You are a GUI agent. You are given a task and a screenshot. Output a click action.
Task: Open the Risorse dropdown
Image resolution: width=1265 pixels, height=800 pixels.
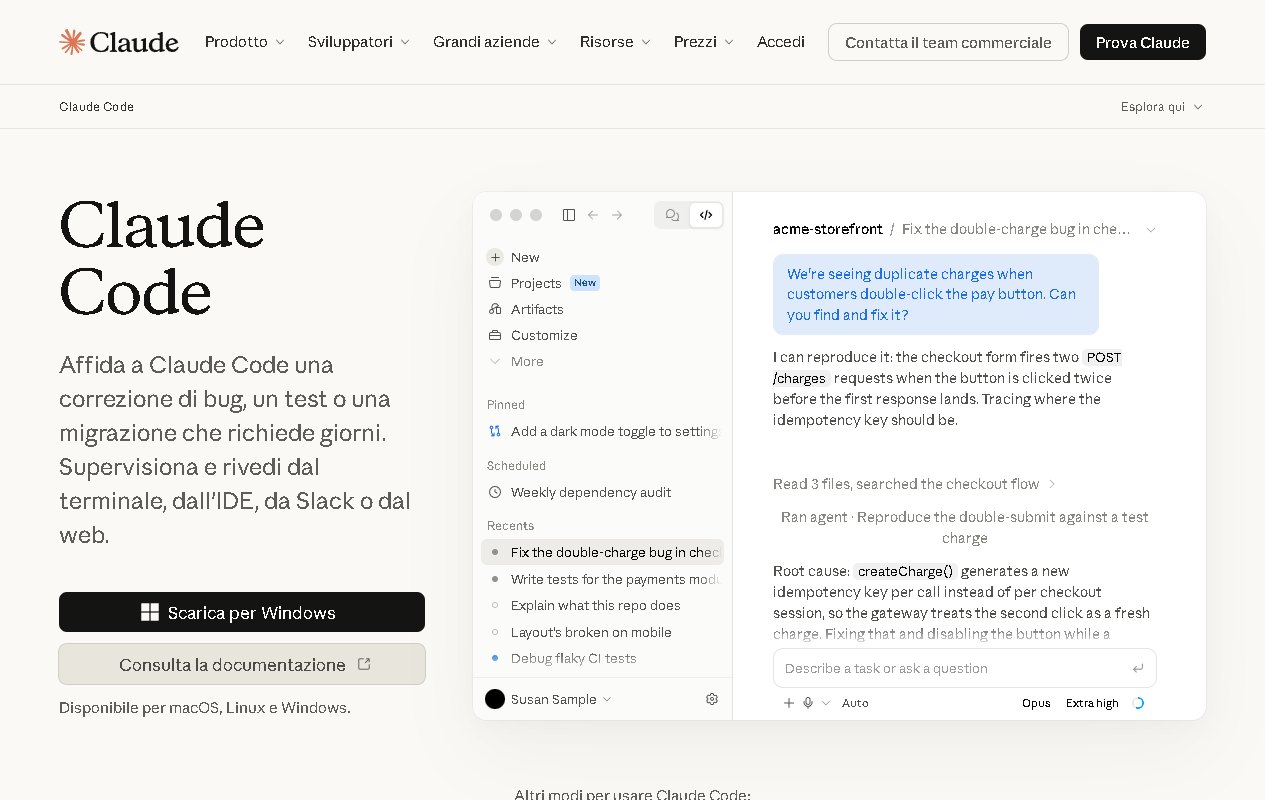coord(616,42)
